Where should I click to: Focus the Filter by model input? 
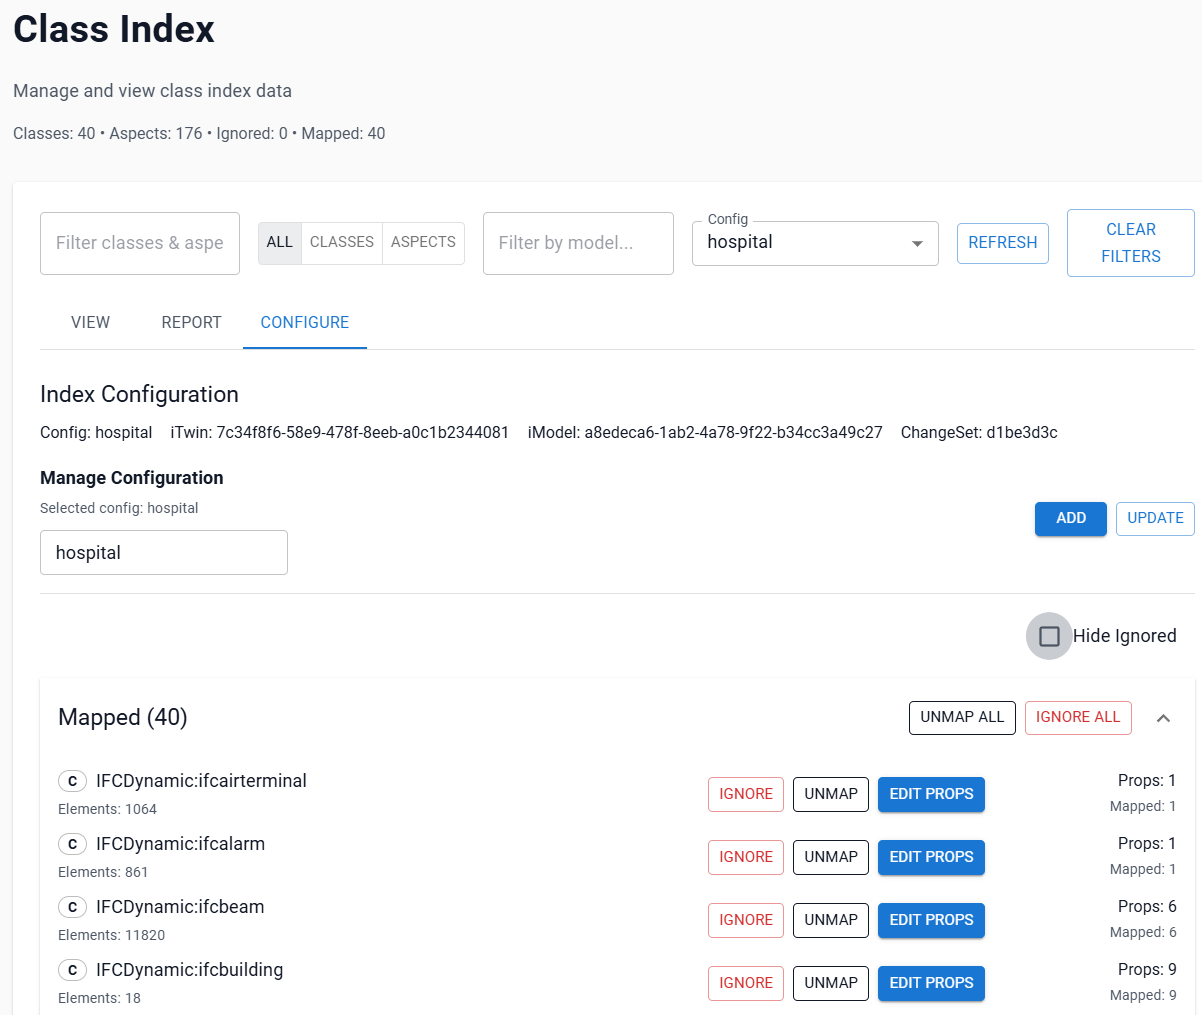click(x=578, y=243)
